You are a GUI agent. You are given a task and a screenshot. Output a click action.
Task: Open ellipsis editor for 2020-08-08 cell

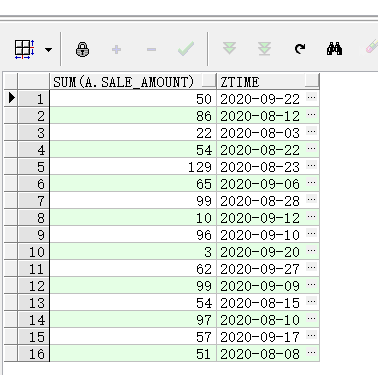click(x=311, y=352)
